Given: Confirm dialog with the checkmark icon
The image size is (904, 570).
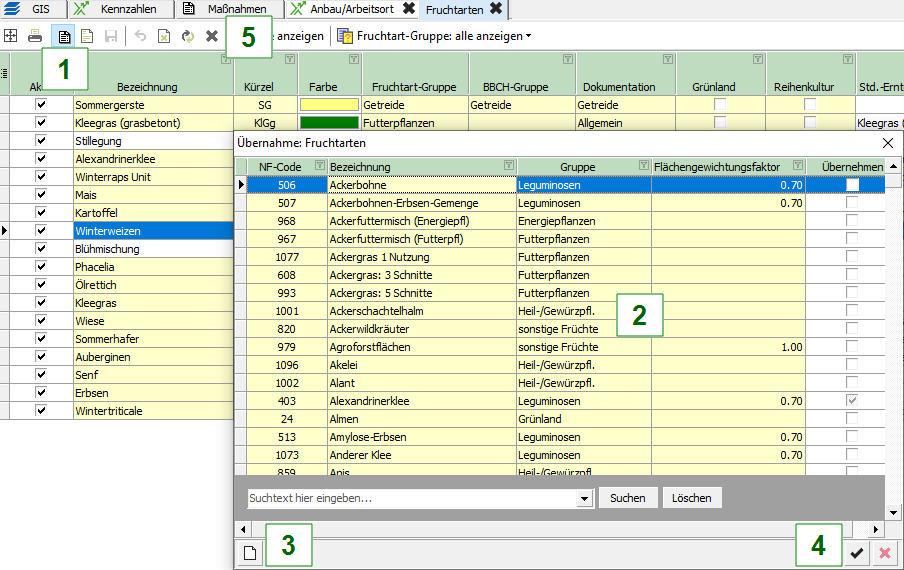Looking at the screenshot, I should tap(857, 553).
